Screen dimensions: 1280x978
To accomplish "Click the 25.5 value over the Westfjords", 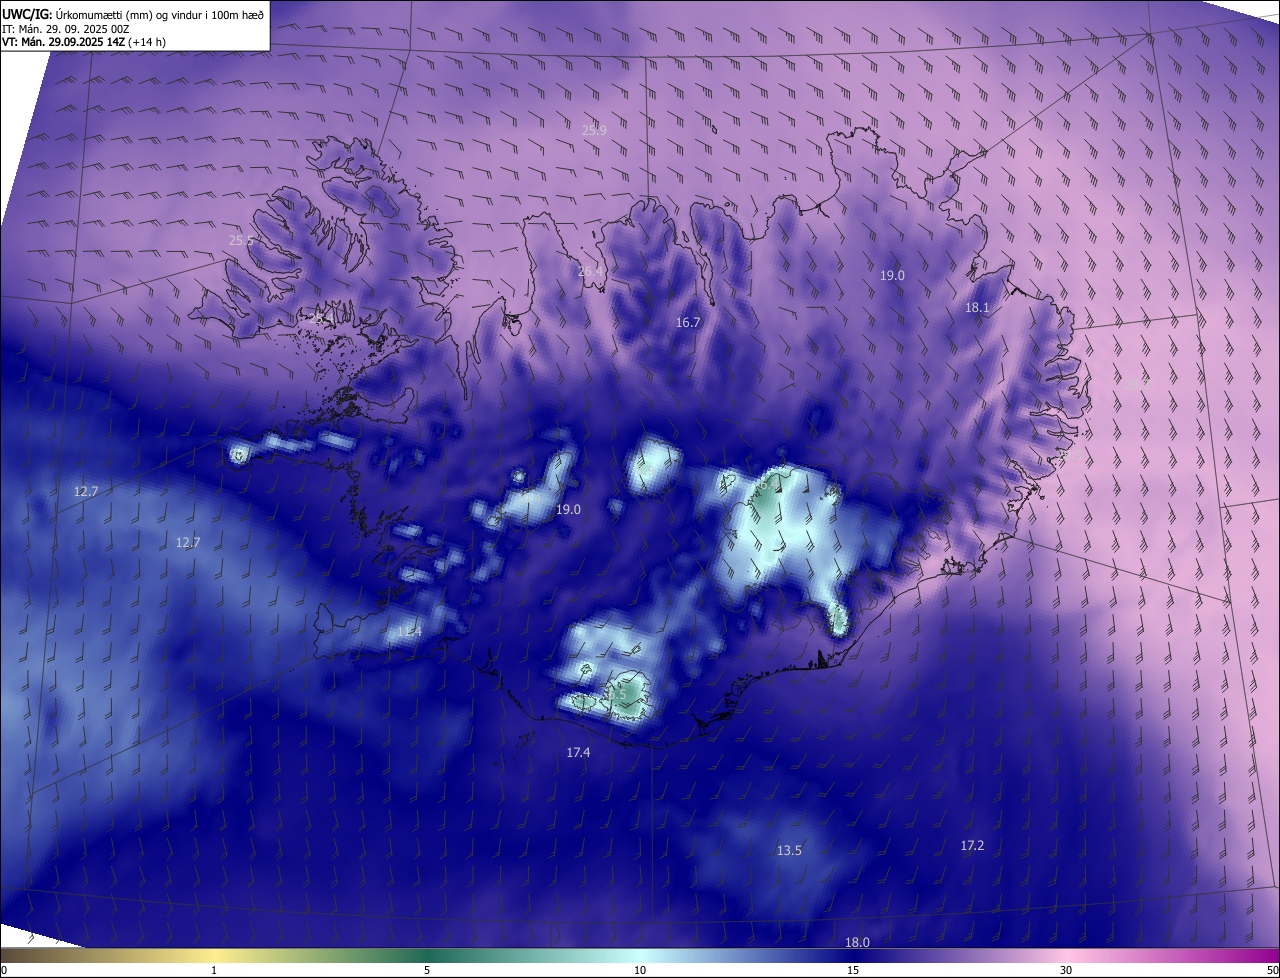I will [x=241, y=240].
